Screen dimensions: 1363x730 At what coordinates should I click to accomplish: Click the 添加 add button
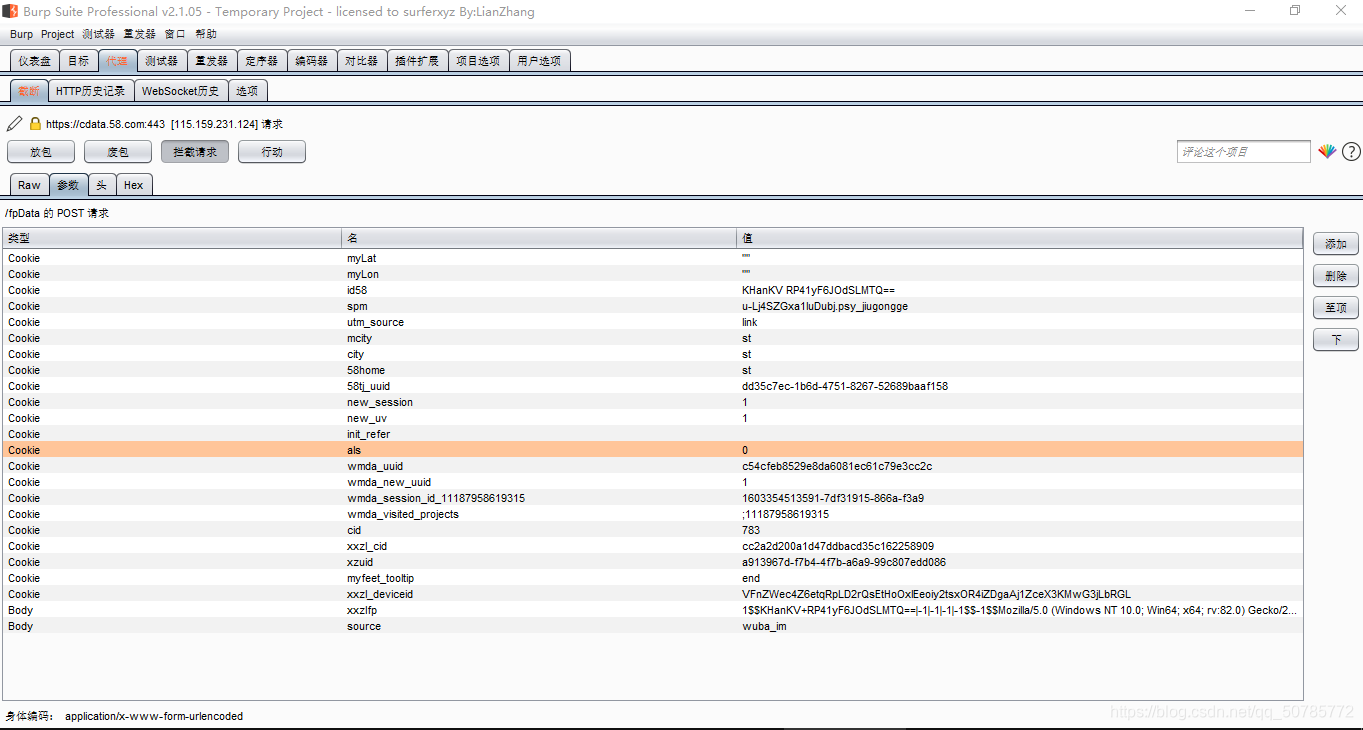pos(1336,244)
